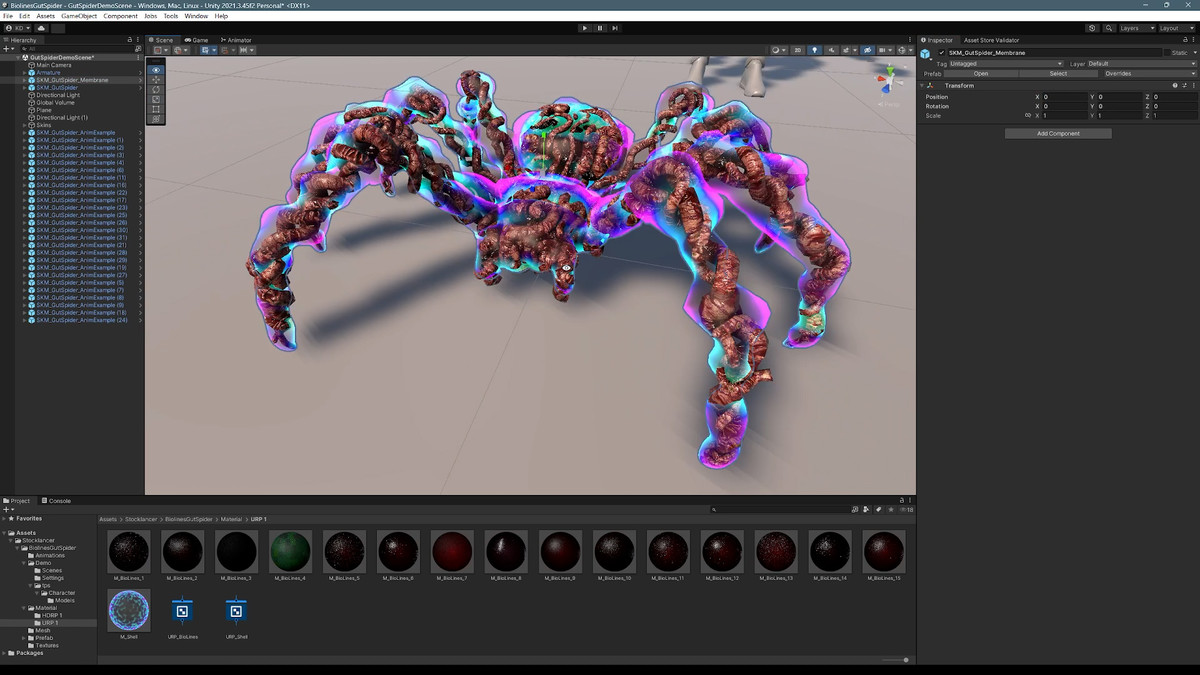Open the GameObject menu

79,16
